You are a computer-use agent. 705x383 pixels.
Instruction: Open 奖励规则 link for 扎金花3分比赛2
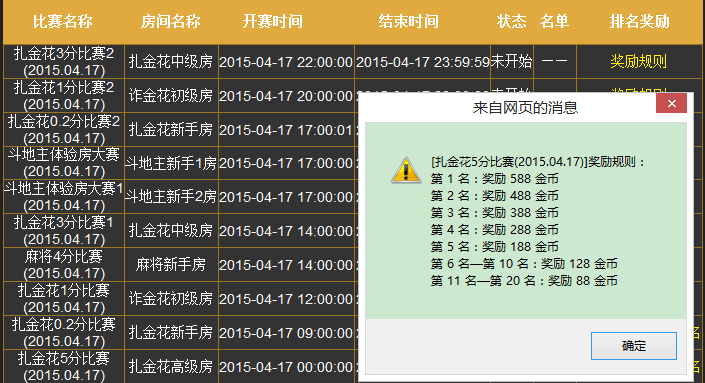tap(638, 61)
